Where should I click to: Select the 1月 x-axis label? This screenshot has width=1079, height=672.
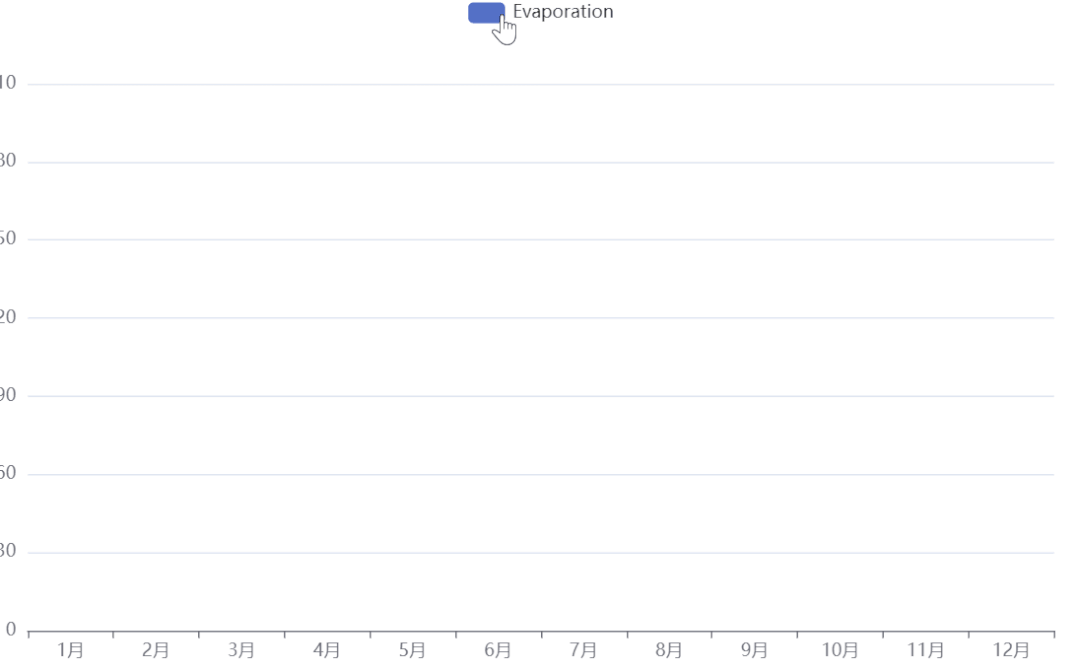click(x=70, y=650)
